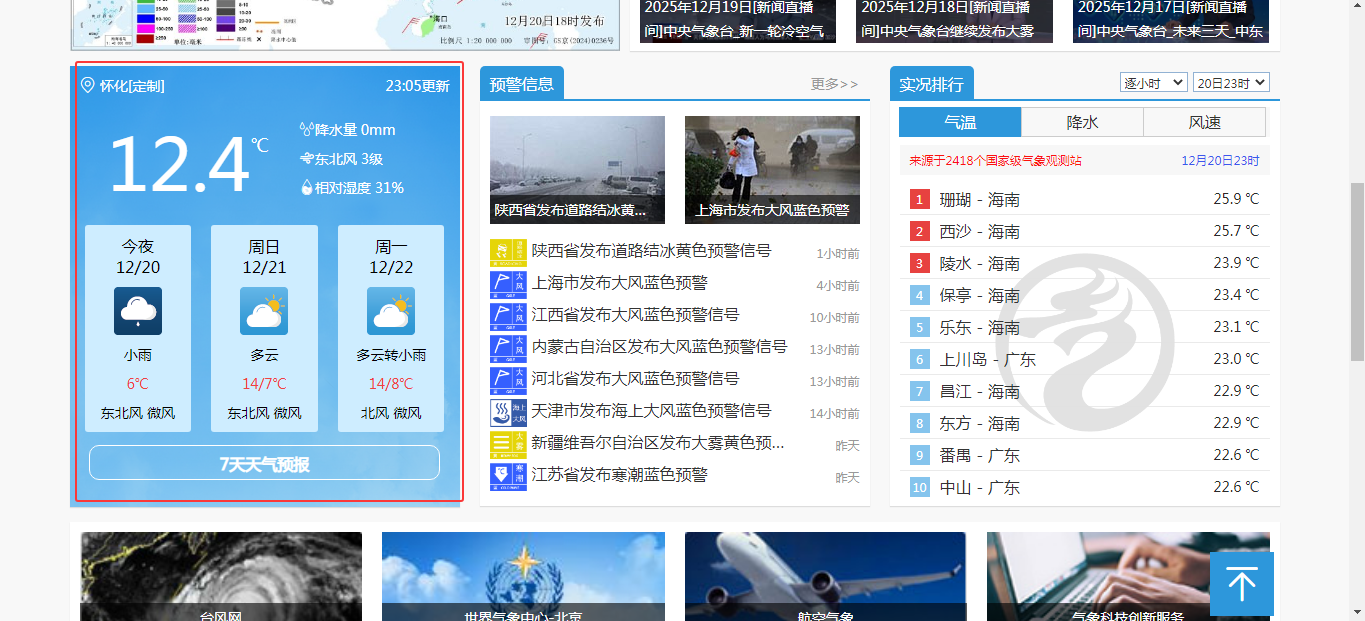Click rank 5 row 乐东 - 海南
1365x621 pixels.
coord(1085,327)
